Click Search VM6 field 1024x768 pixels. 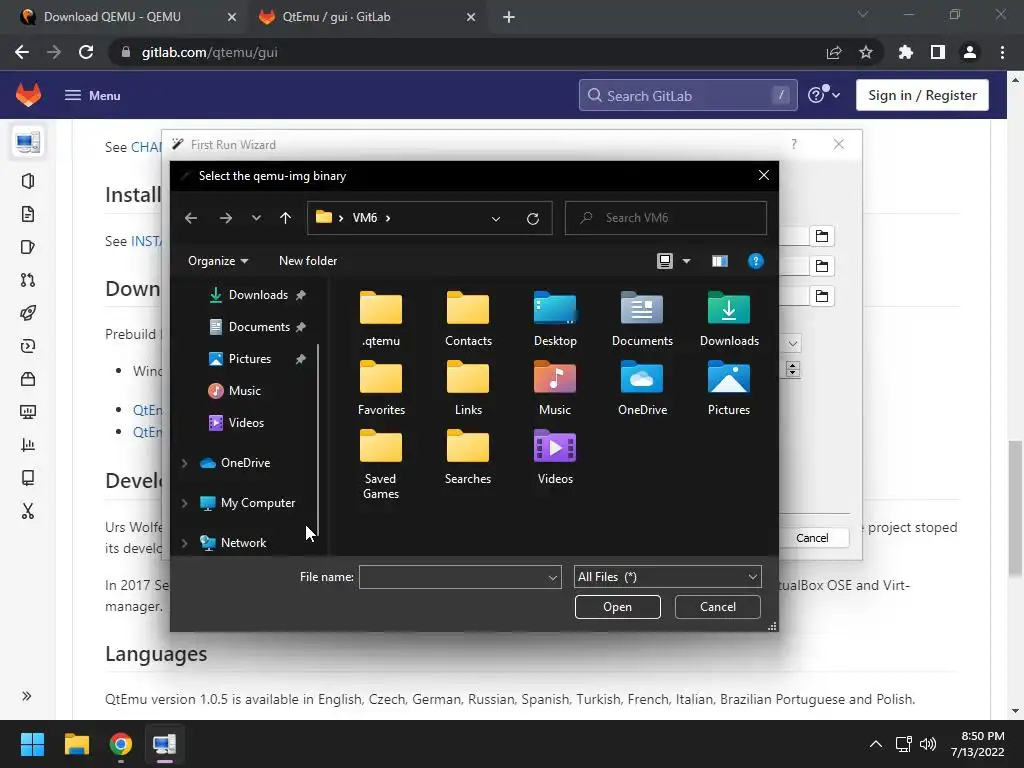pos(665,218)
